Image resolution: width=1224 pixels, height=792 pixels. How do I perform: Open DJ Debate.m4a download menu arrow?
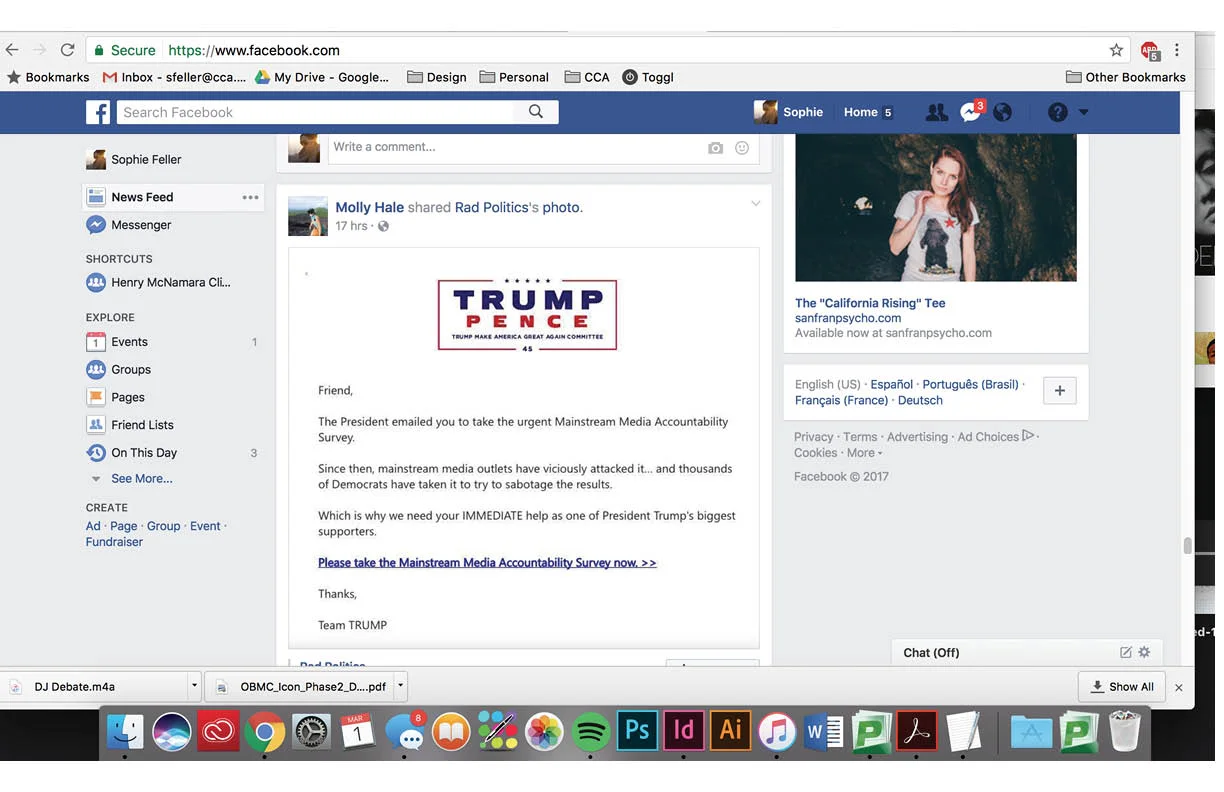click(194, 687)
